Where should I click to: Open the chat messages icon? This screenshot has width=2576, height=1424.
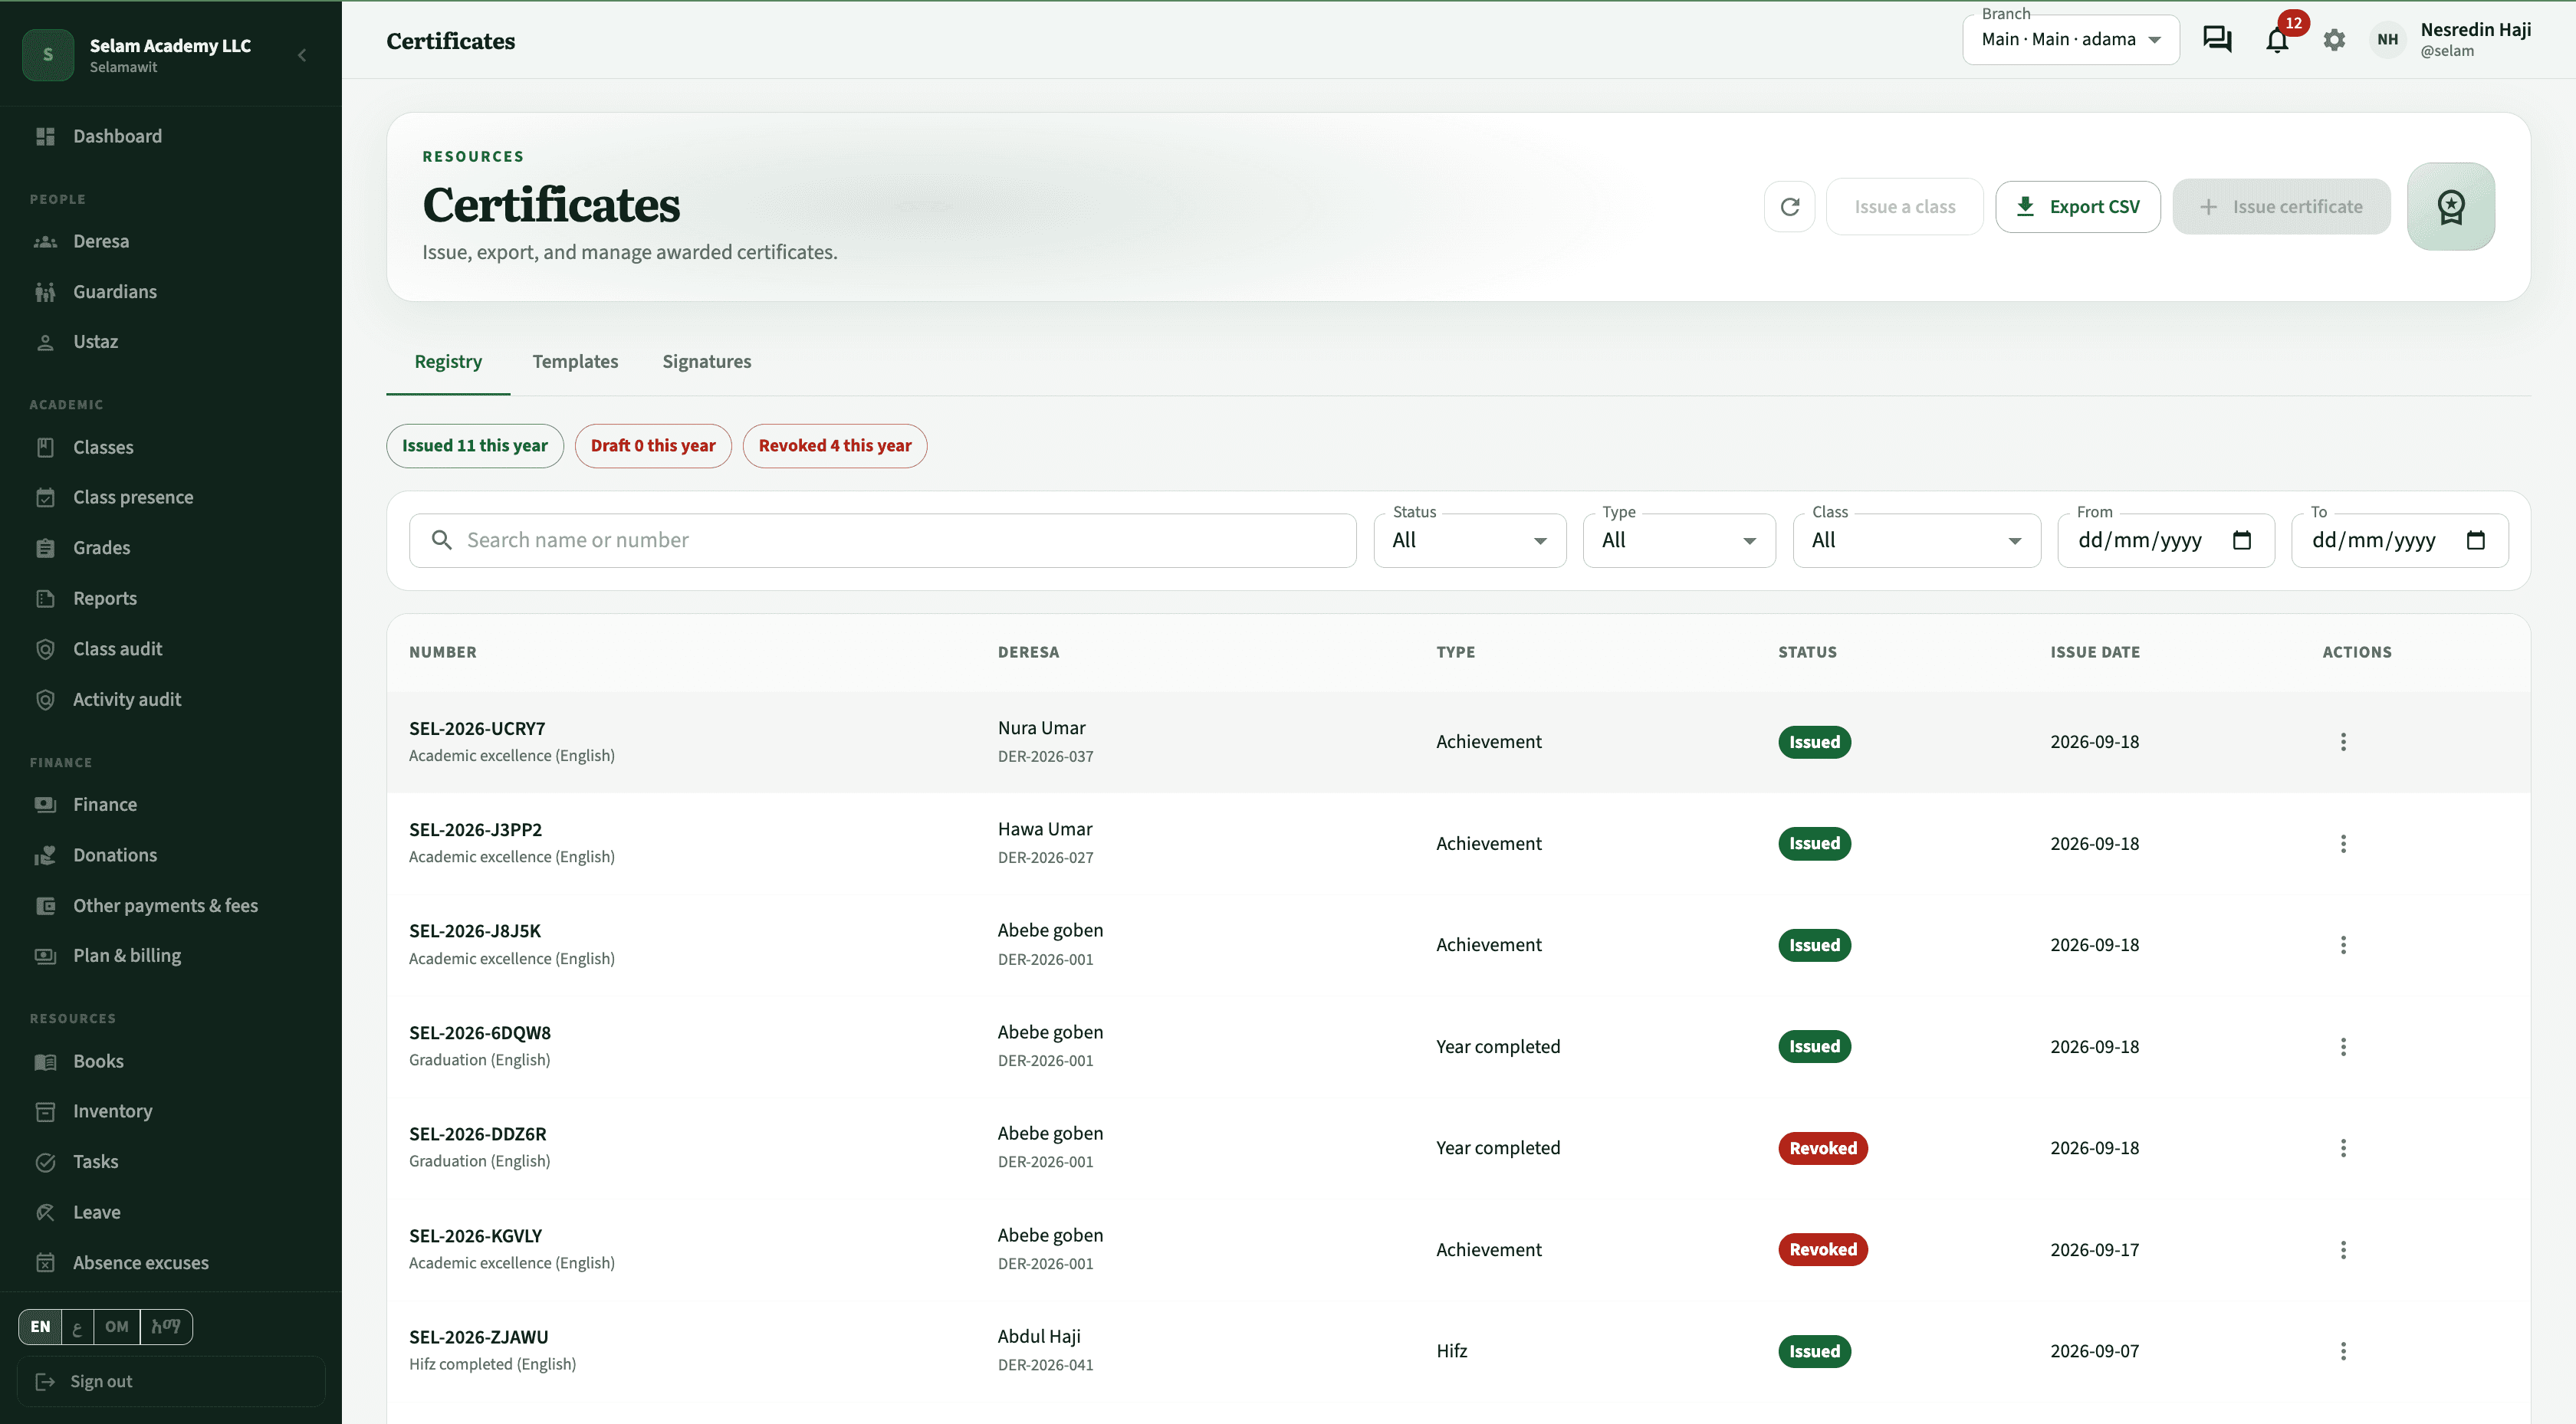click(x=2217, y=40)
